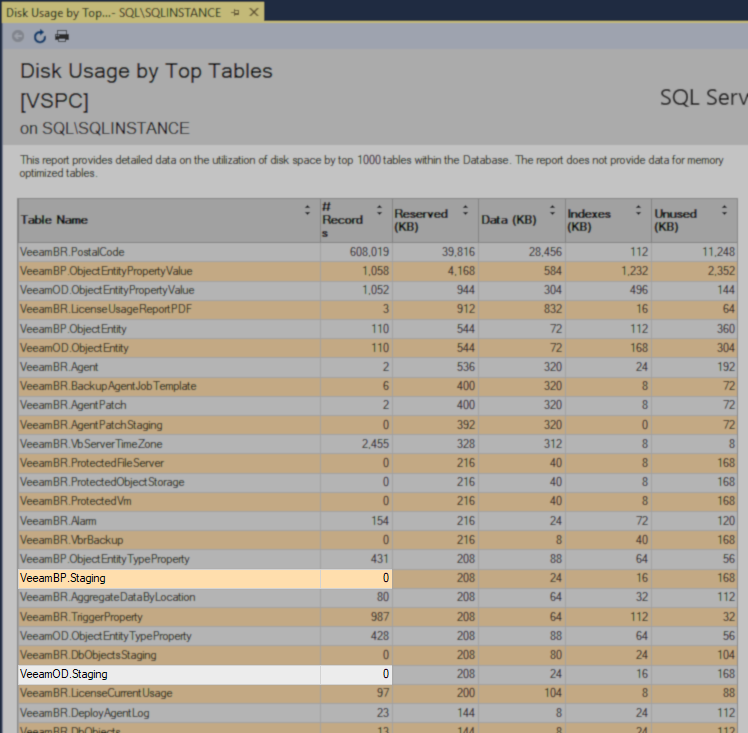Select VeeamBR.BackupAgentJobTemplate table name
This screenshot has width=748, height=733.
coord(108,386)
